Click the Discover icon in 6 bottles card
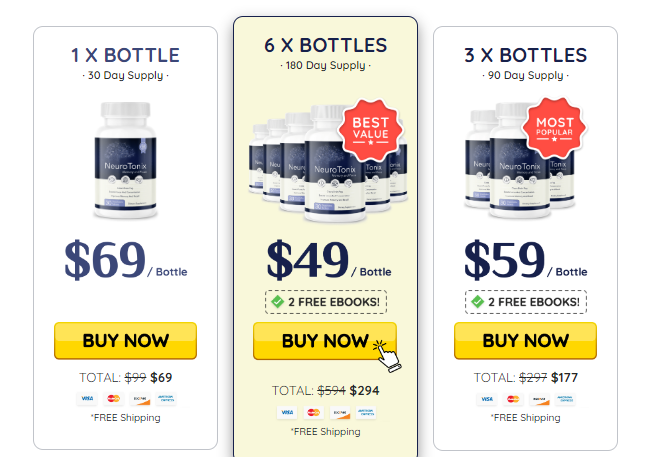Screen dimensions: 645x457 [x=338, y=412]
